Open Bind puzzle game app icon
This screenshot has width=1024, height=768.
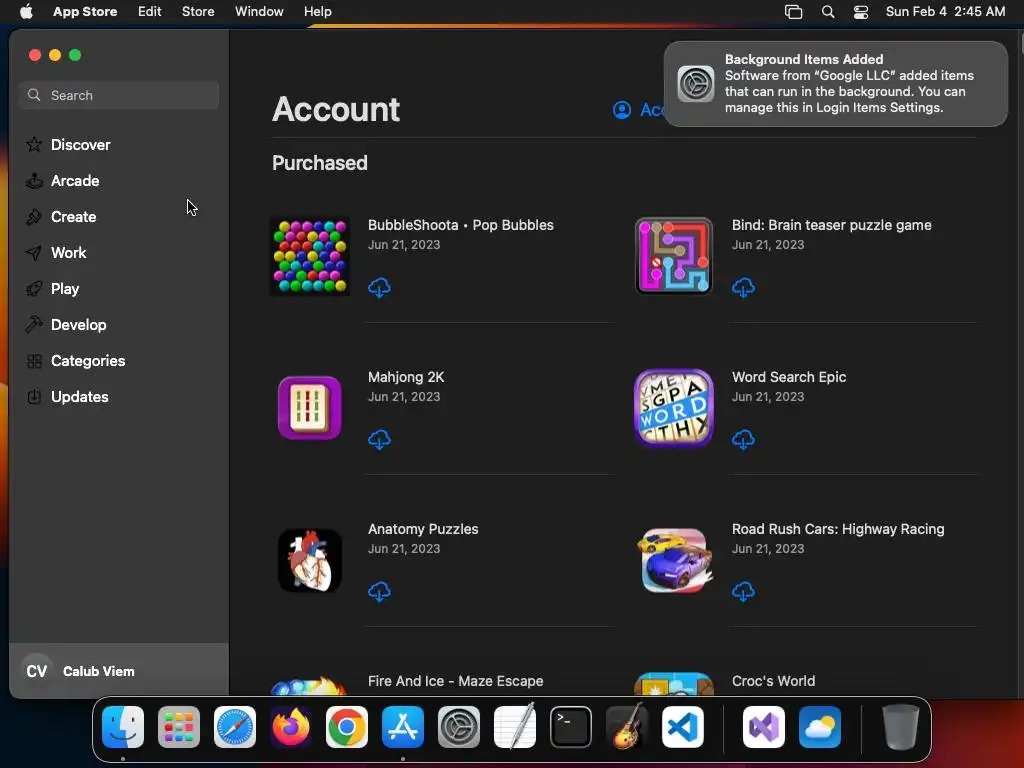(674, 256)
